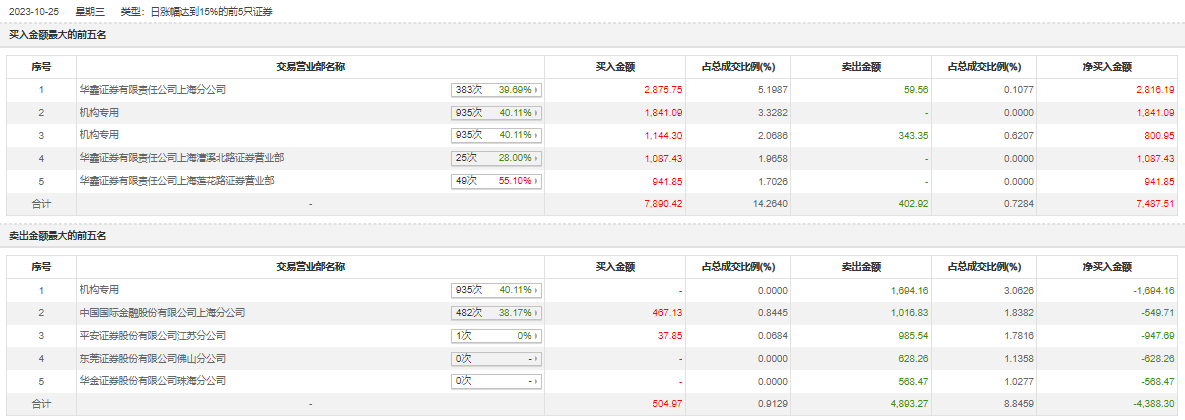The height and width of the screenshot is (420, 1185).
Task: Open 华鑫证券上海清溪北路证券营业部 link
Action: [181, 158]
